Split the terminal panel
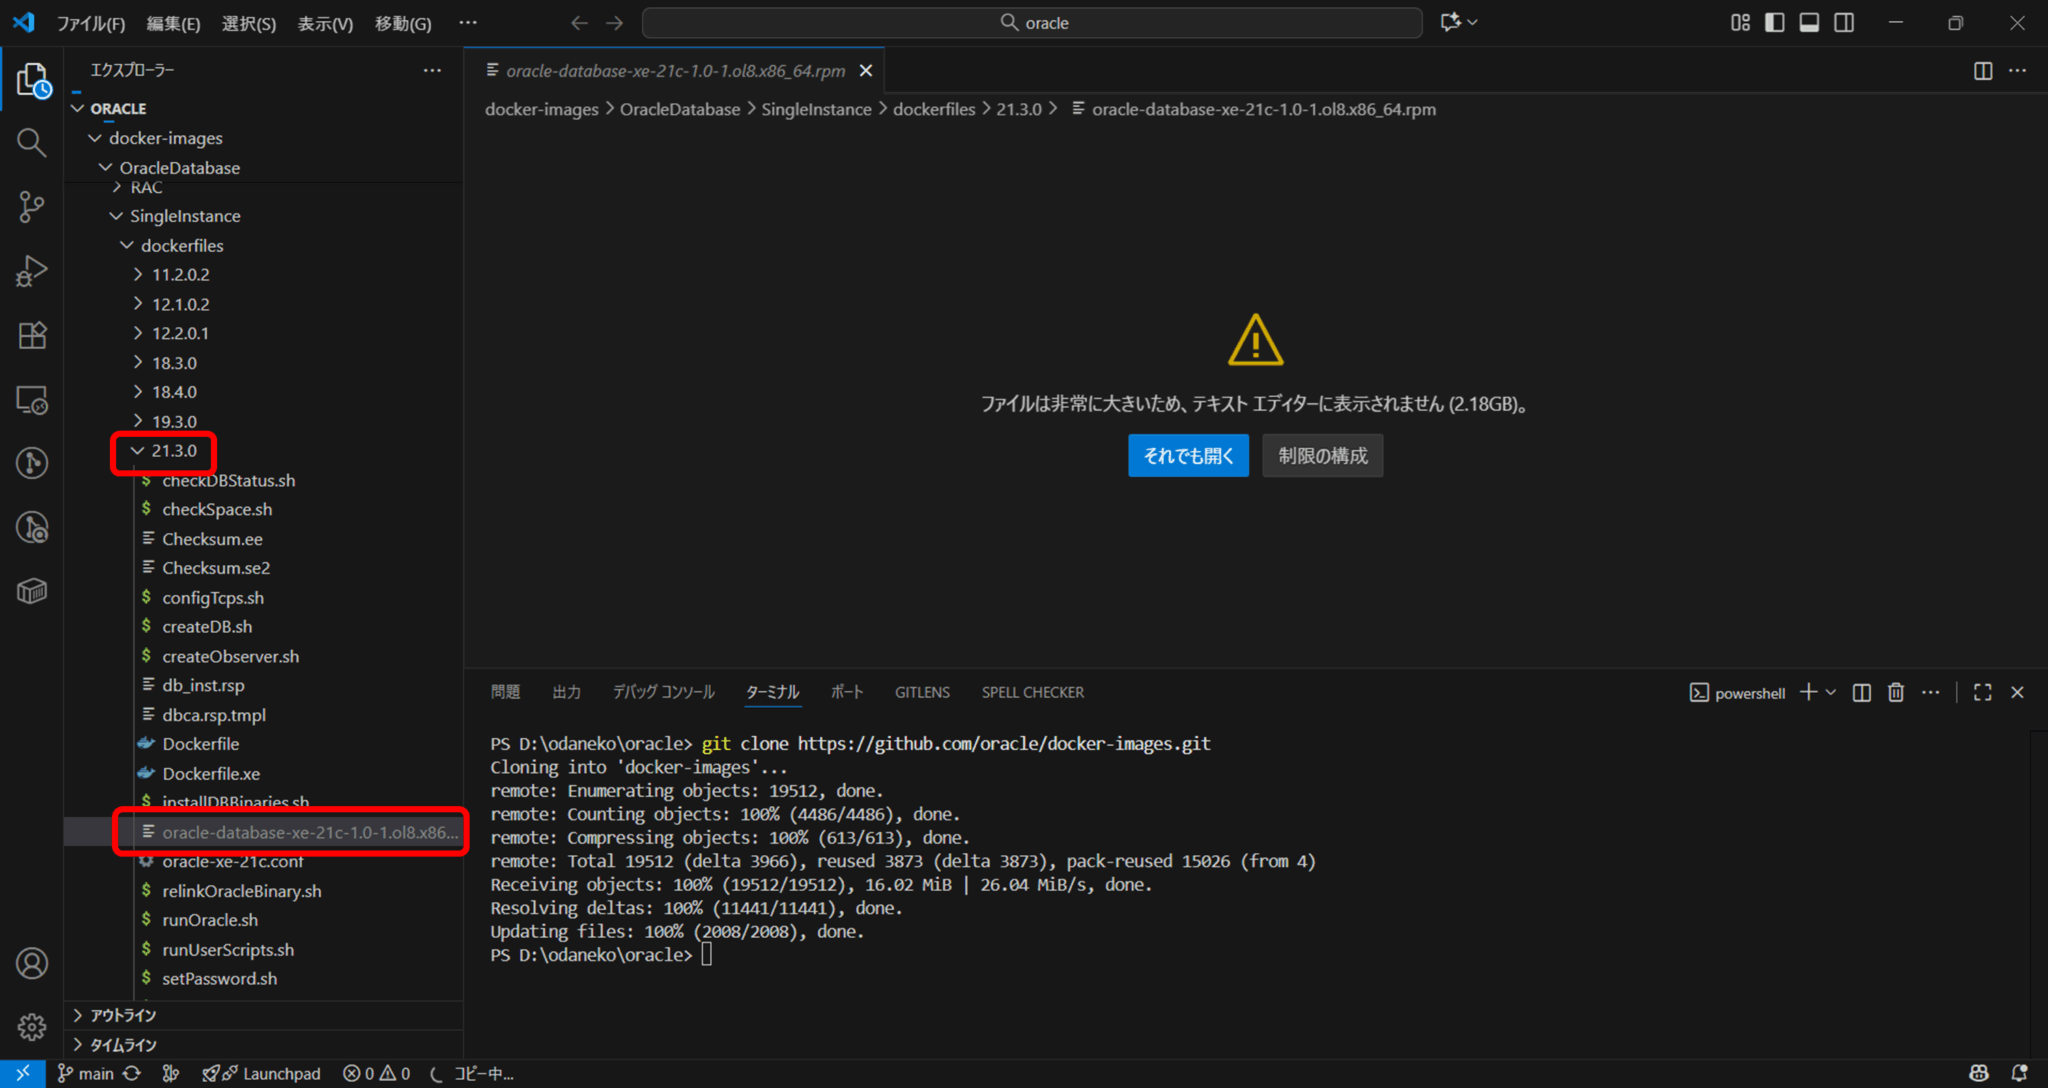This screenshot has width=2048, height=1088. 1861,692
